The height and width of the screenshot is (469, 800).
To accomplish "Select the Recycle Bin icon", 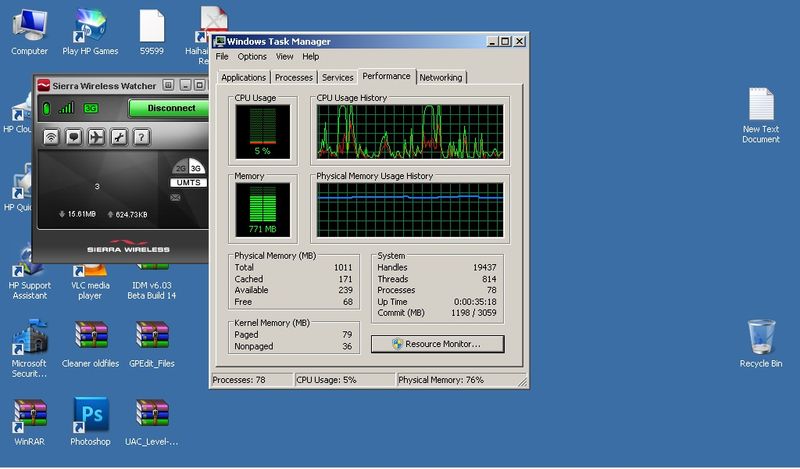I will (761, 344).
